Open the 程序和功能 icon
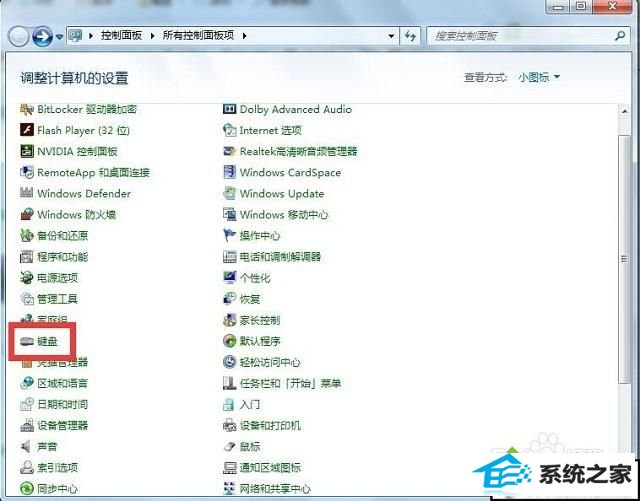 coord(27,257)
